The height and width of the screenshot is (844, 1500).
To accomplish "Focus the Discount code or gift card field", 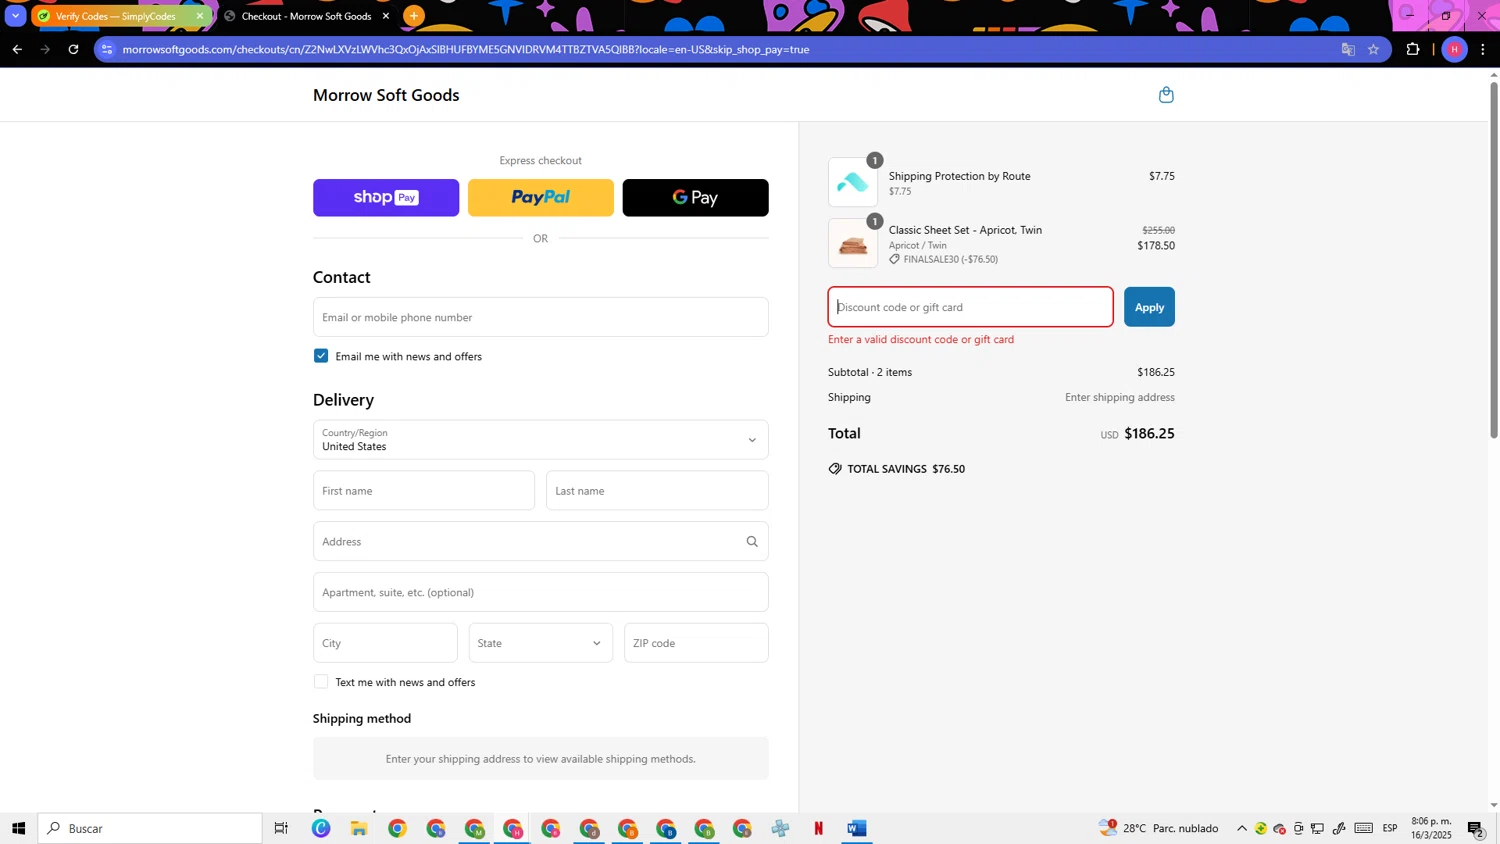I will [x=970, y=307].
